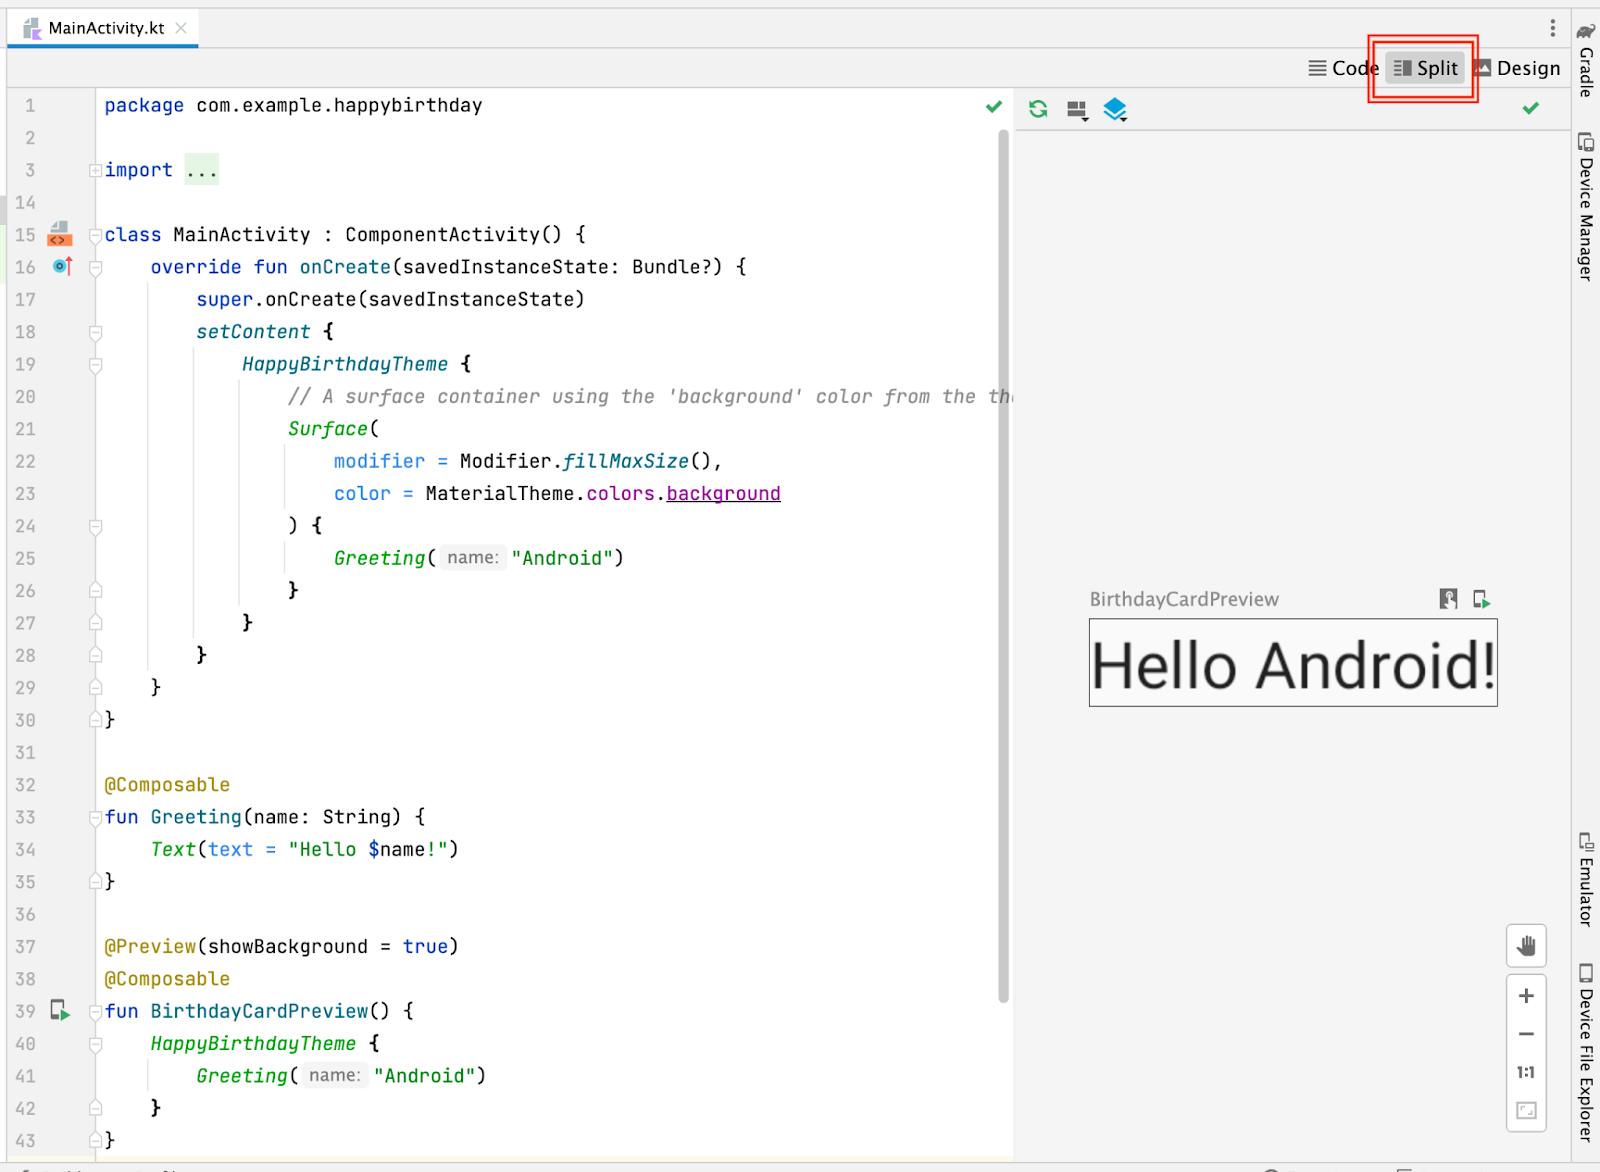Click the "Hello $name!" string on line 34
The height and width of the screenshot is (1172, 1600).
tap(368, 849)
